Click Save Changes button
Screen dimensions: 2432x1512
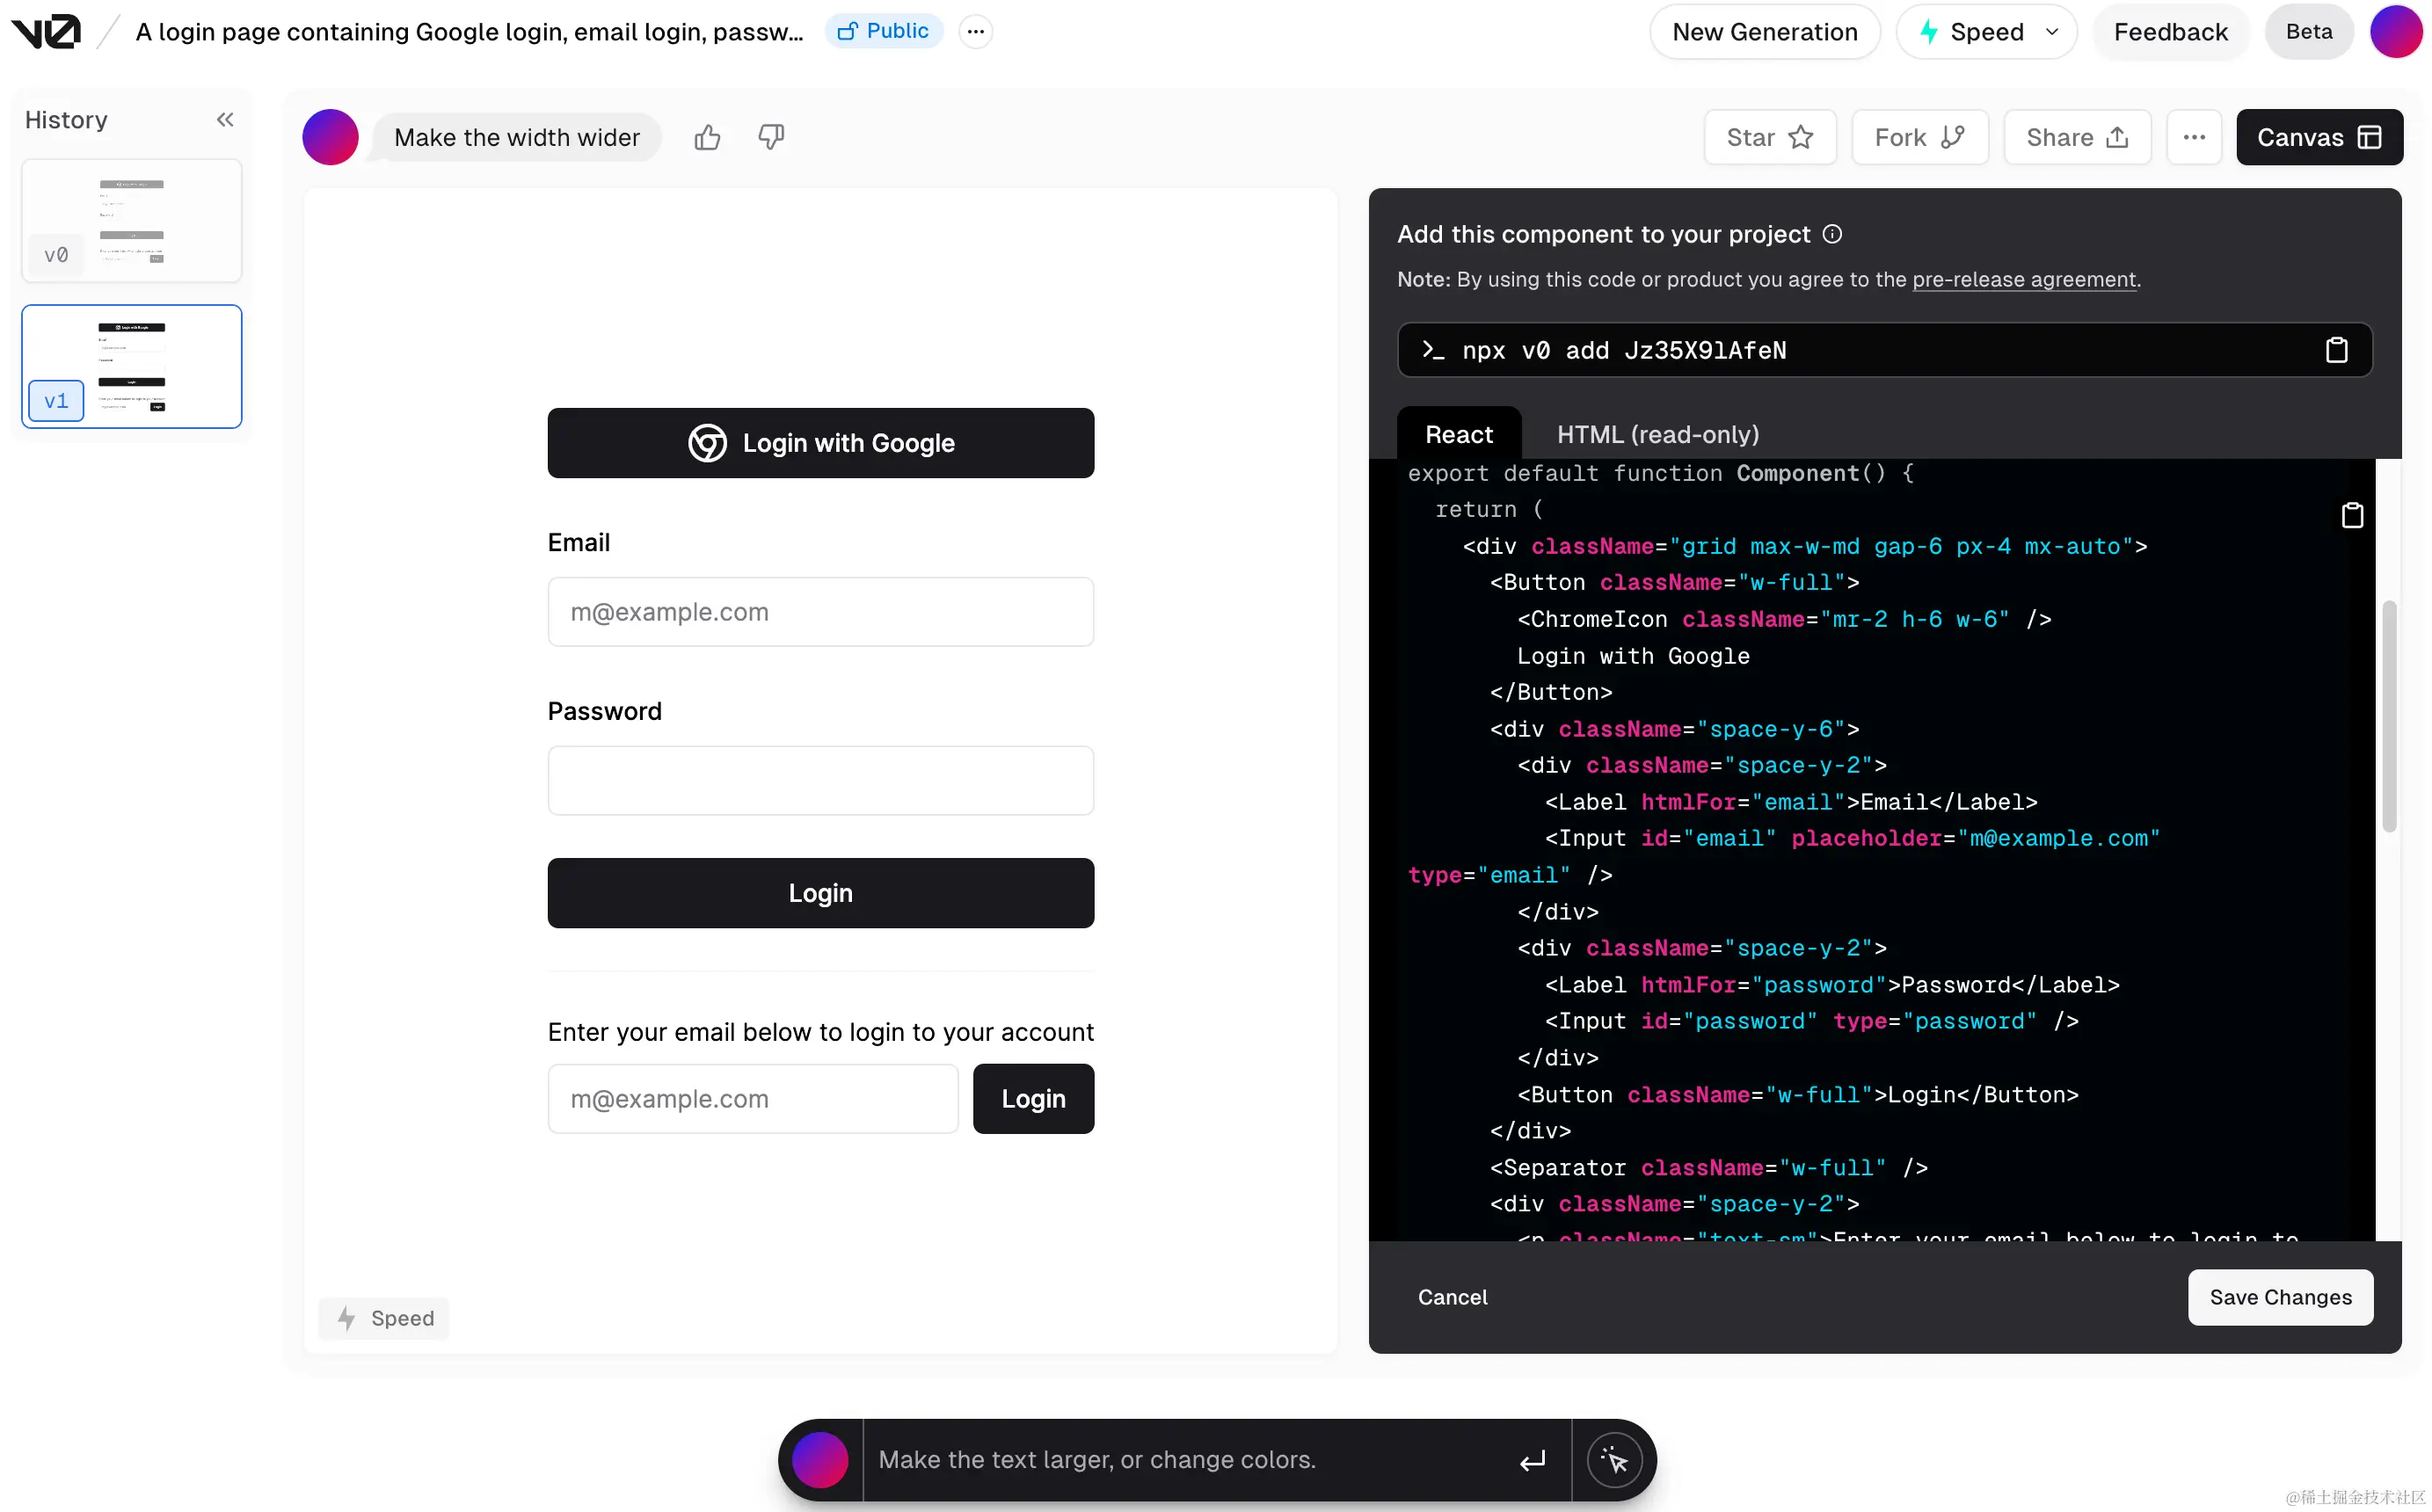tap(2279, 1297)
